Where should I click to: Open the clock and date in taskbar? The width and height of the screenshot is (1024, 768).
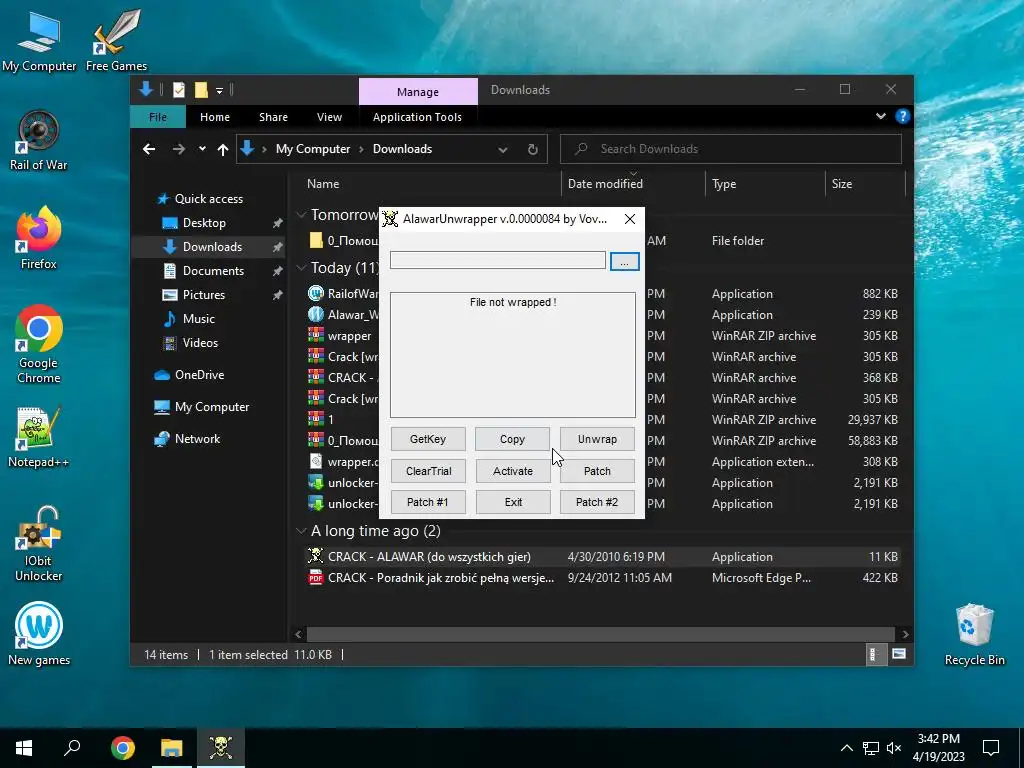click(938, 748)
